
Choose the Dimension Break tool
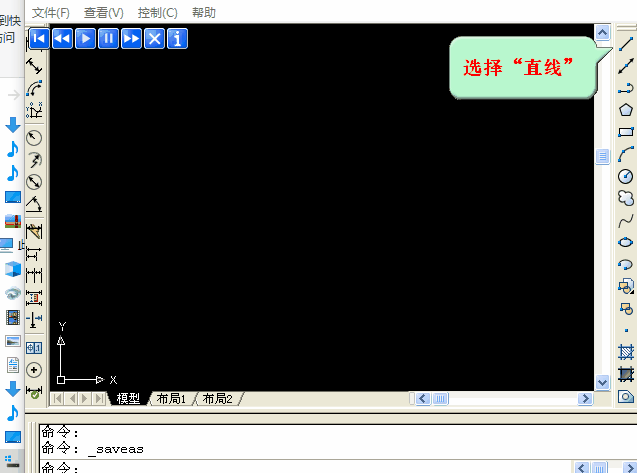[x=34, y=320]
